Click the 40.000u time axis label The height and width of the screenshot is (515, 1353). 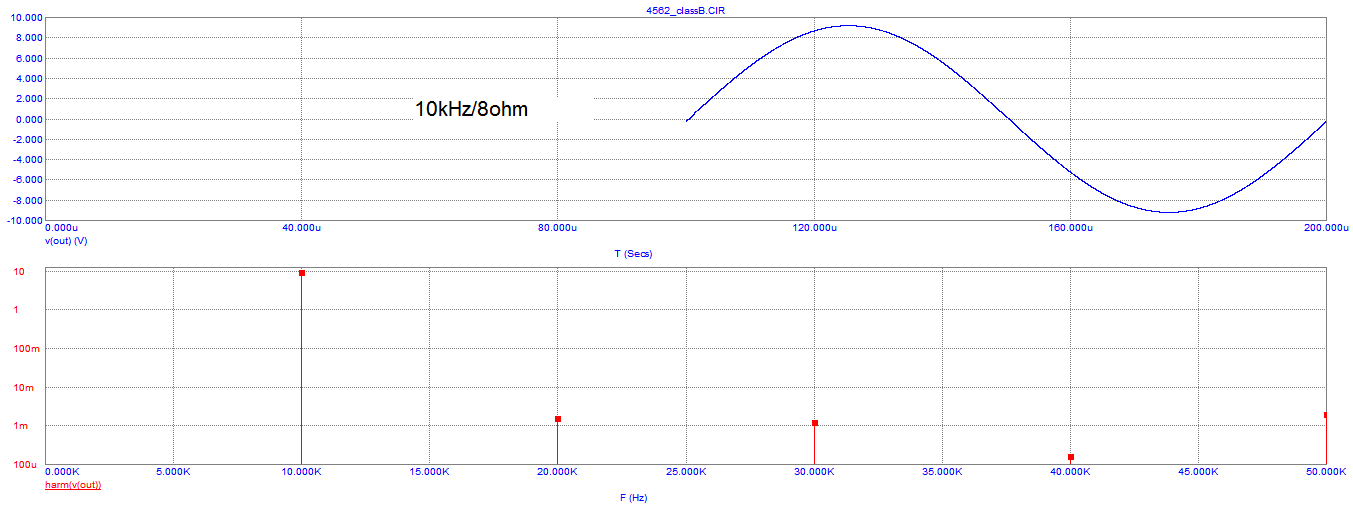coord(302,229)
